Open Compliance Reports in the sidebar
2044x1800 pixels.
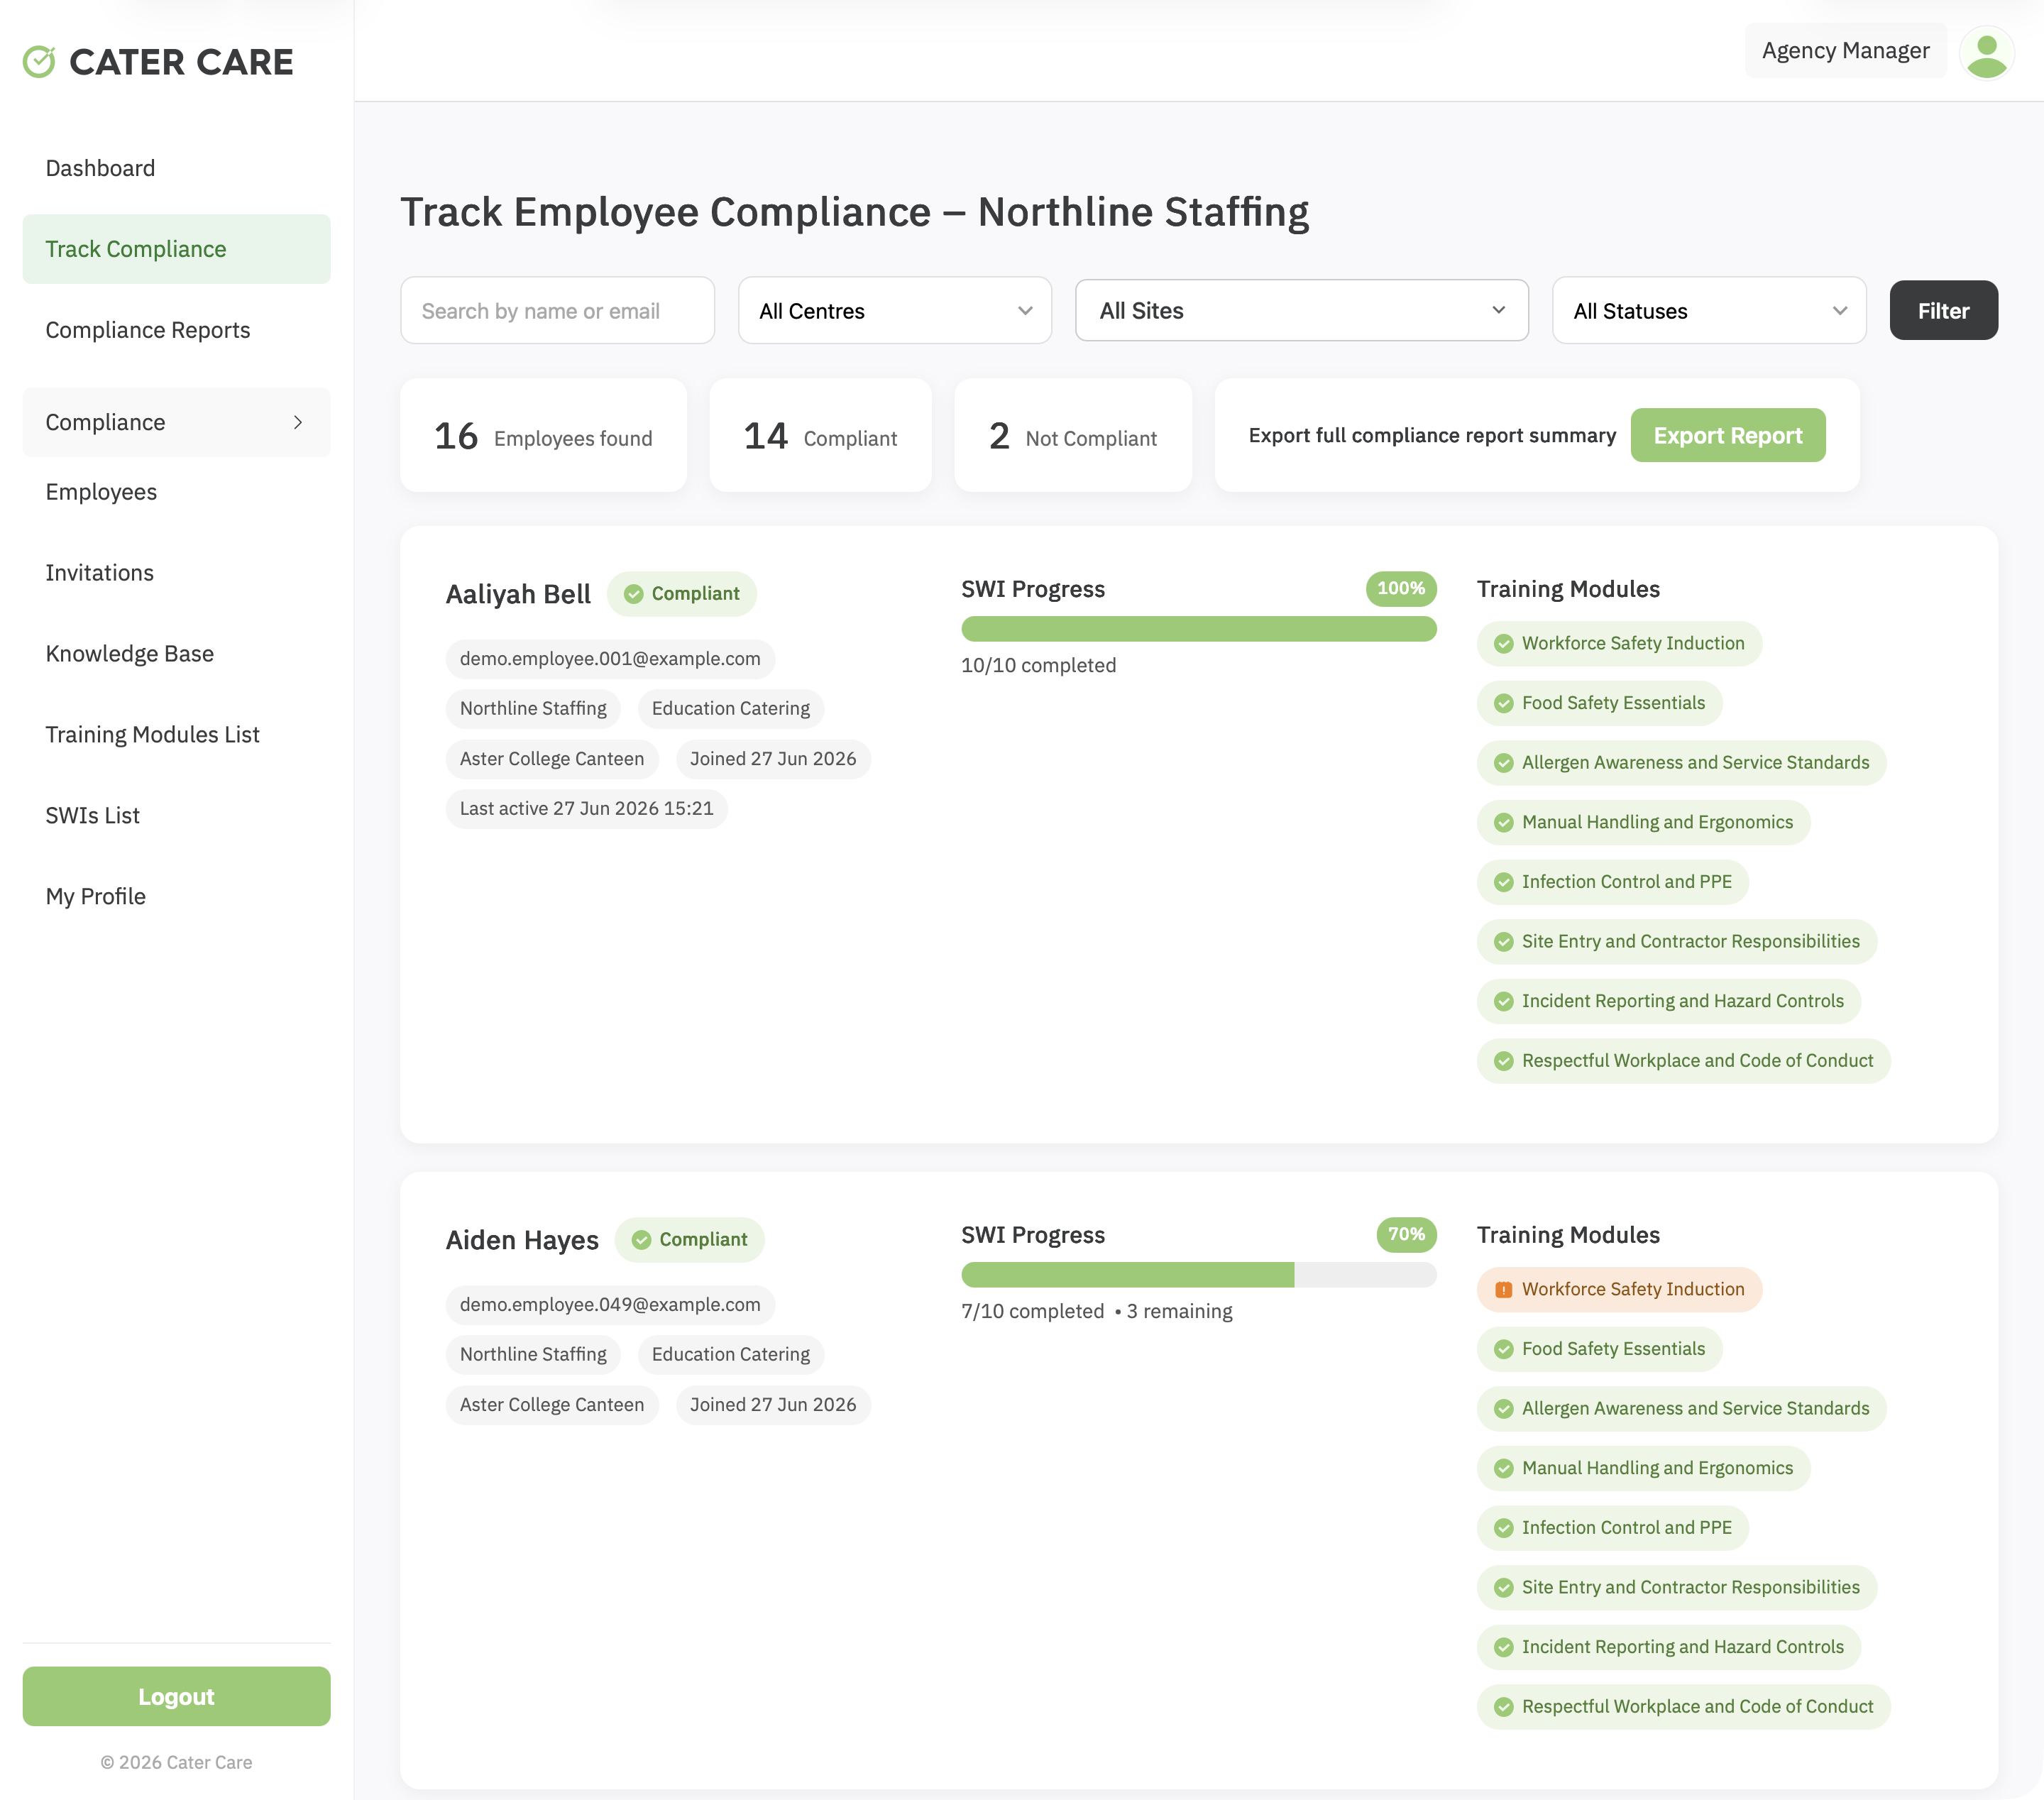[176, 330]
